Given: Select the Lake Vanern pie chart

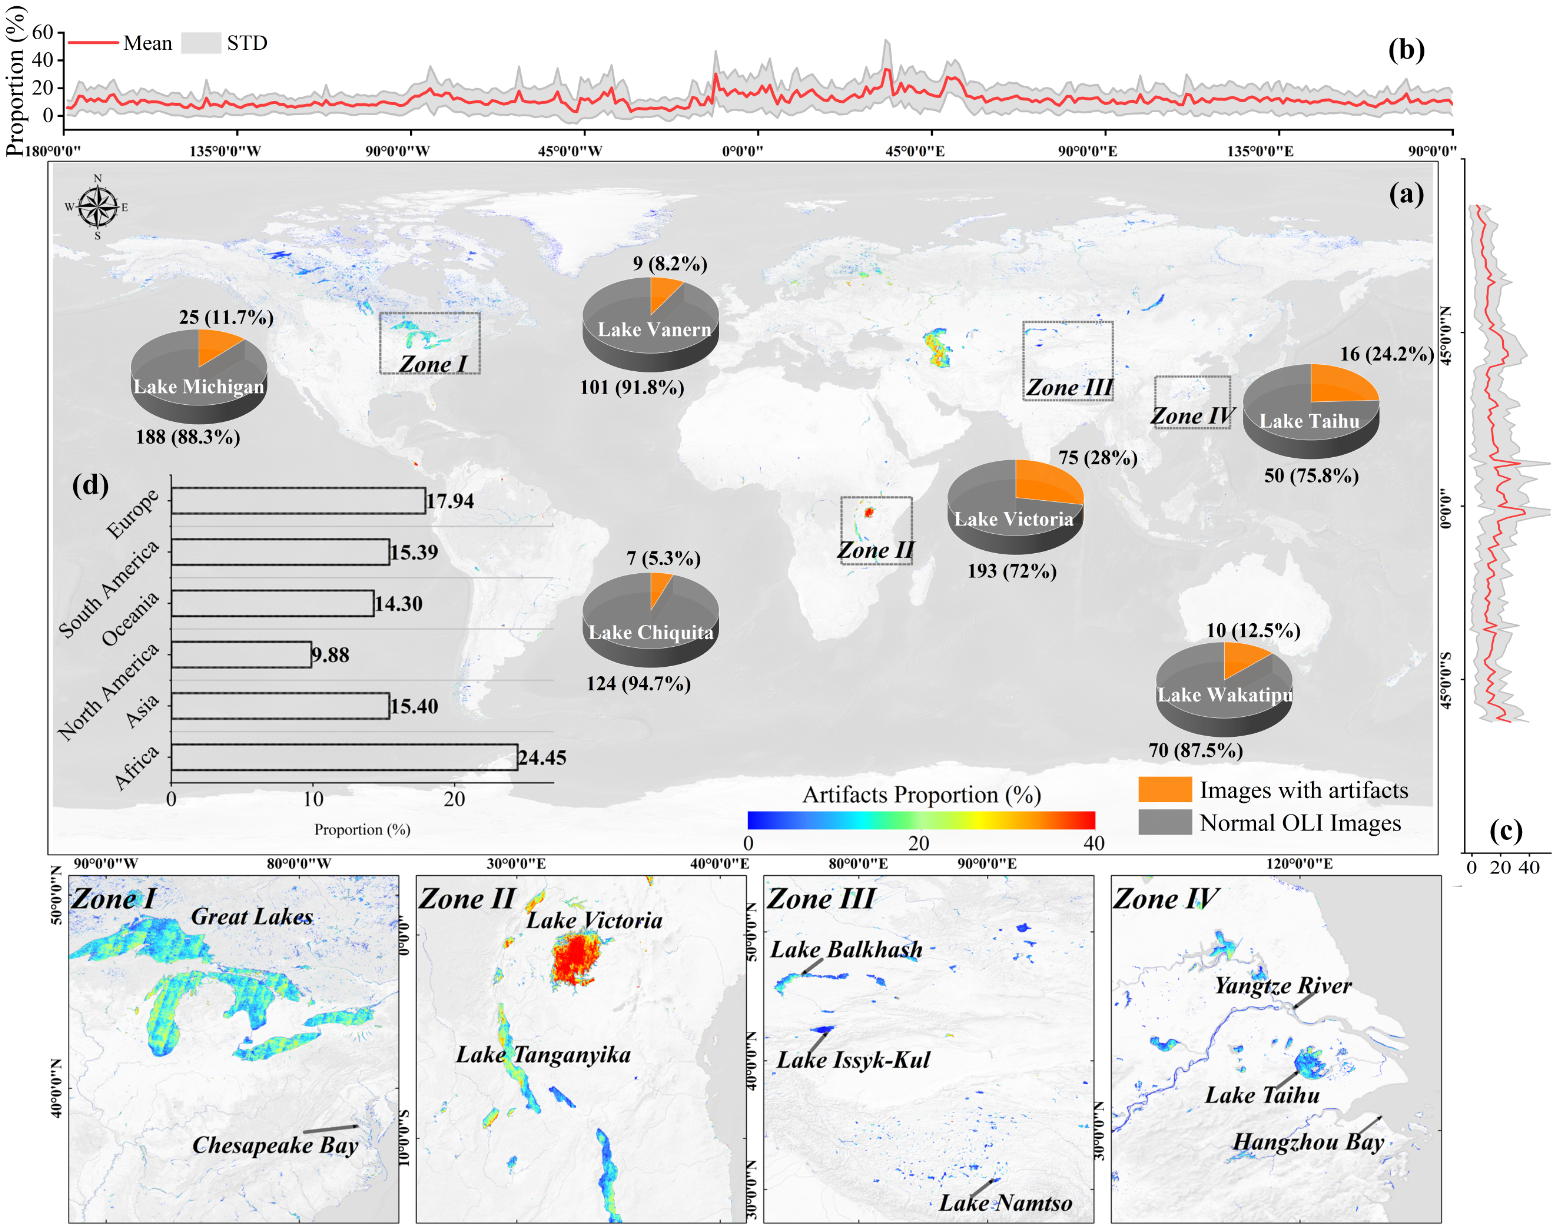Looking at the screenshot, I should (651, 322).
